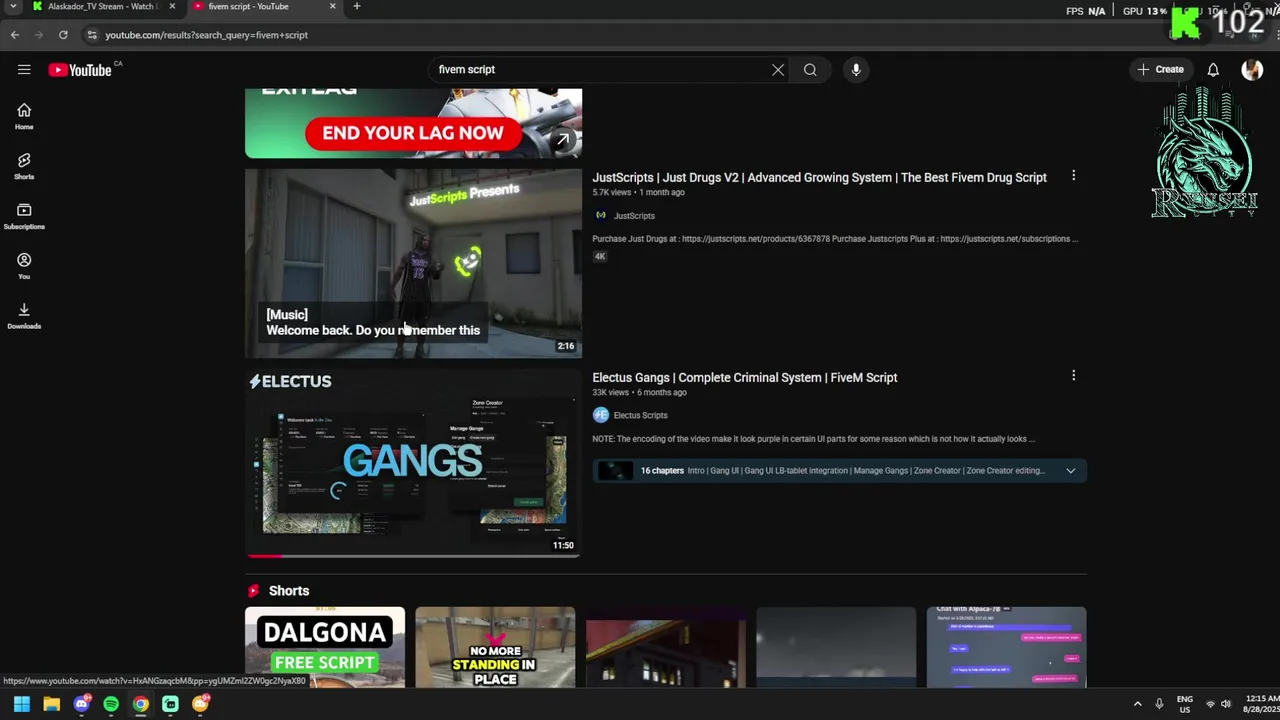
Task: Click the search magnifier button
Action: 810,70
